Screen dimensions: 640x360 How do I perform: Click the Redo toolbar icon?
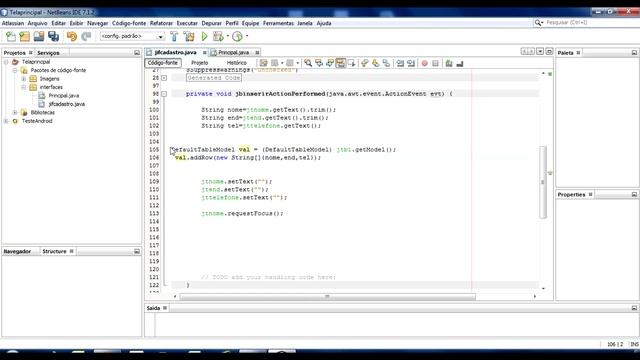[86, 36]
